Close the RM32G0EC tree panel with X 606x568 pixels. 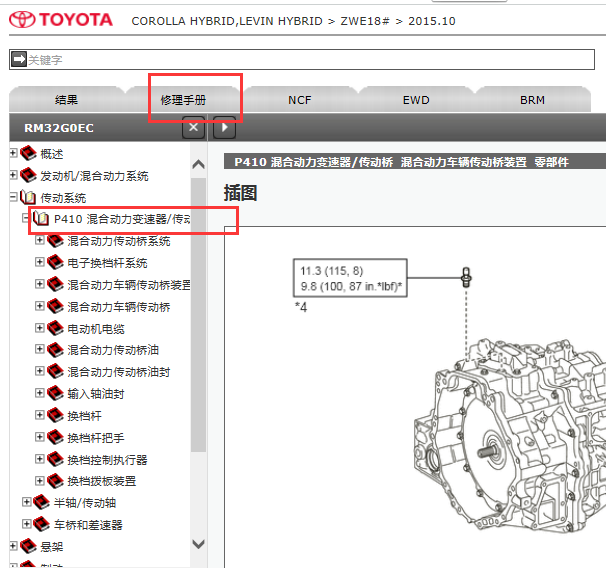pyautogui.click(x=193, y=128)
